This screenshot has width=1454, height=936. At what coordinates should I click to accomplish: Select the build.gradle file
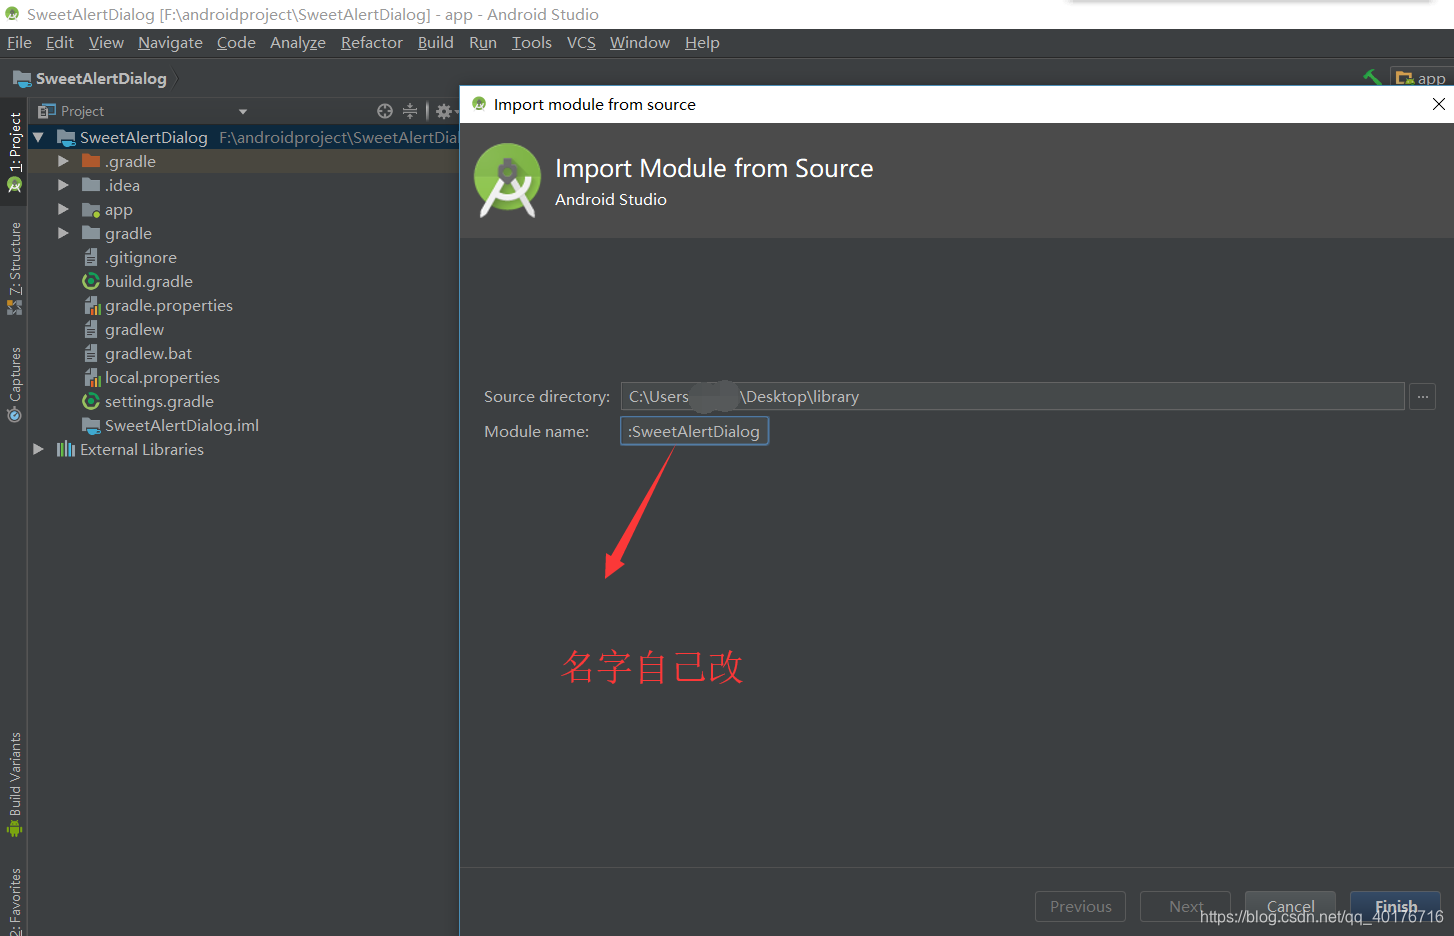[x=149, y=281]
